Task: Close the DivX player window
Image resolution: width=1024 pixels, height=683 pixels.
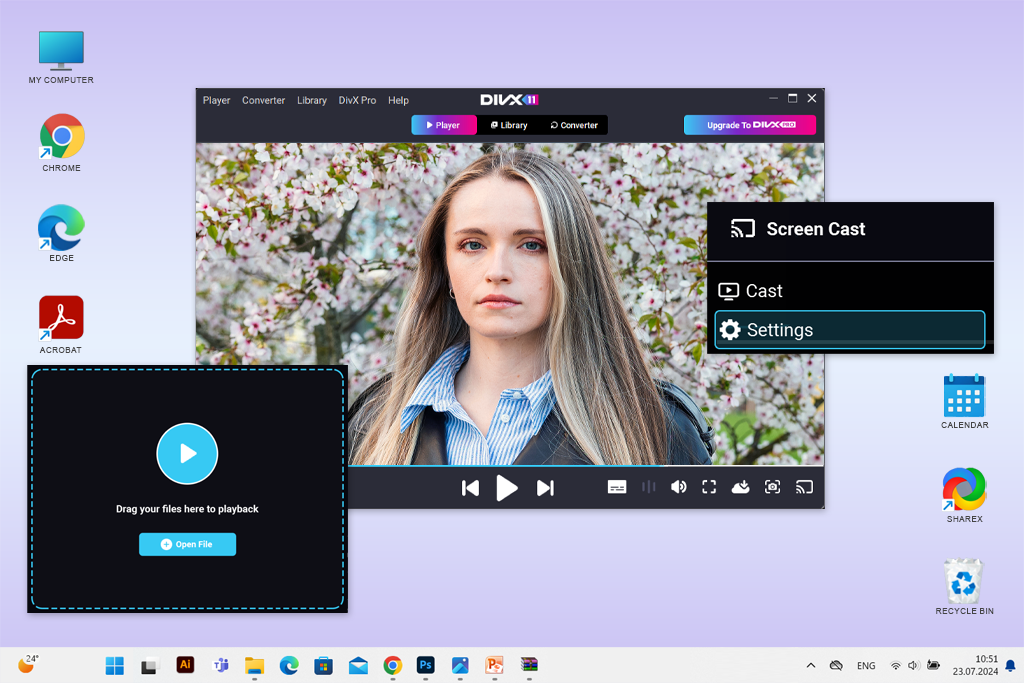Action: click(x=812, y=98)
